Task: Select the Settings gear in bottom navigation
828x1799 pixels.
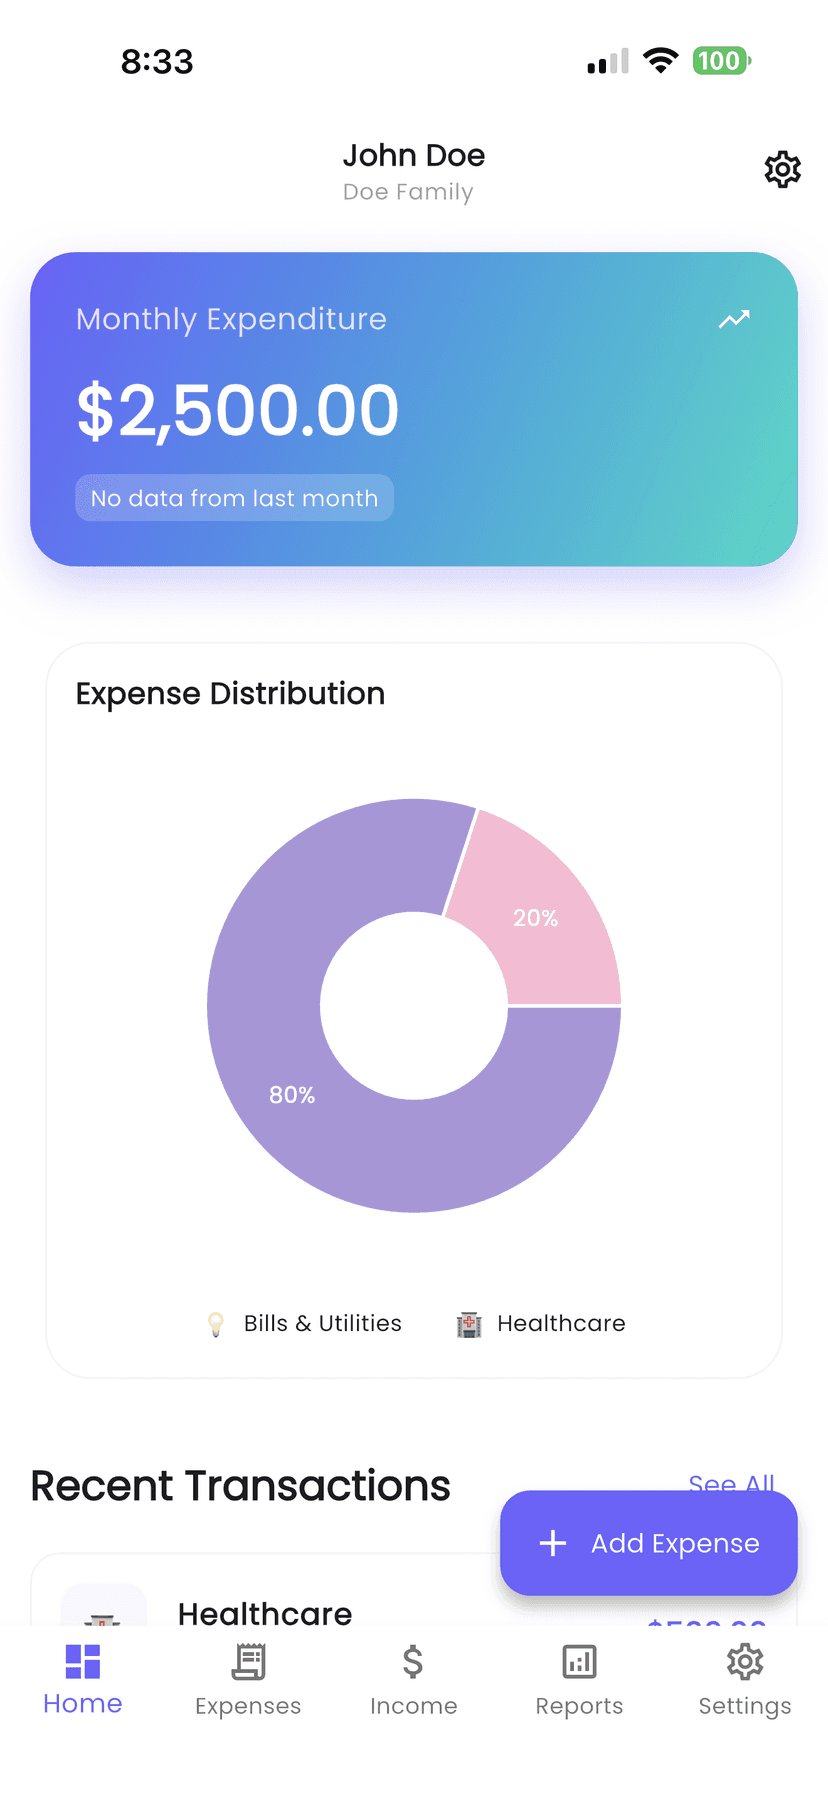Action: click(x=744, y=1661)
